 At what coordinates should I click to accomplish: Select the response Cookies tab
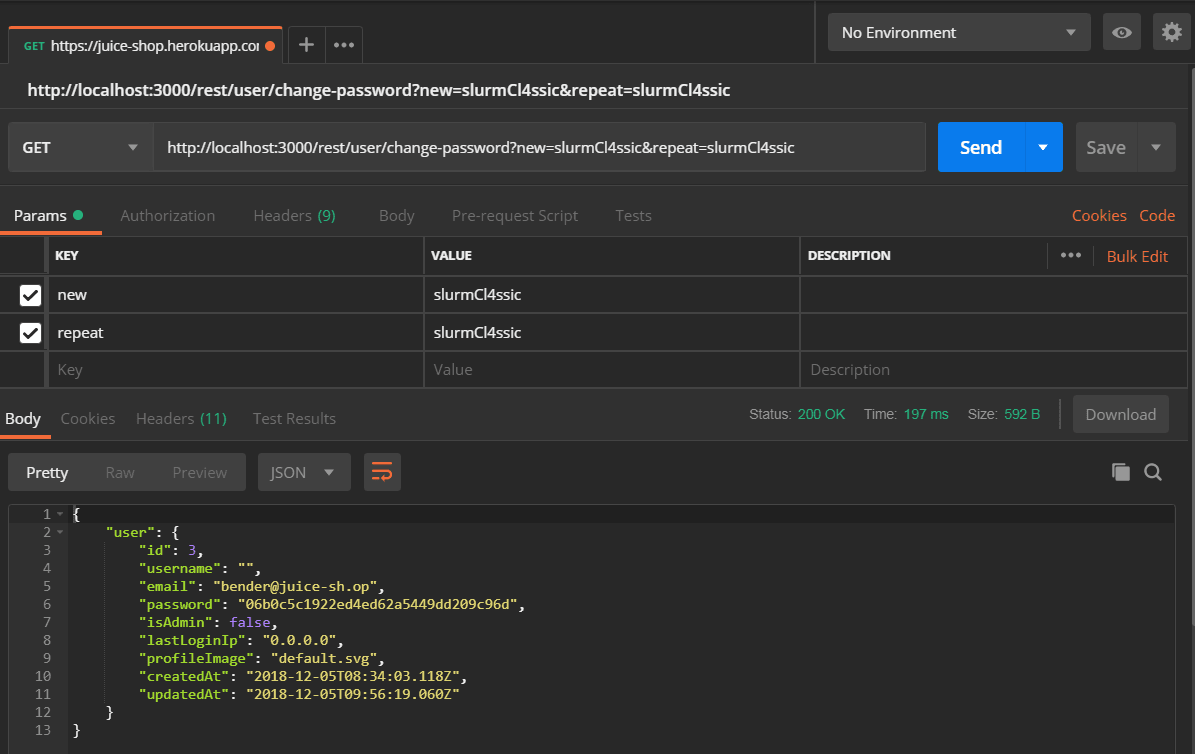point(88,419)
